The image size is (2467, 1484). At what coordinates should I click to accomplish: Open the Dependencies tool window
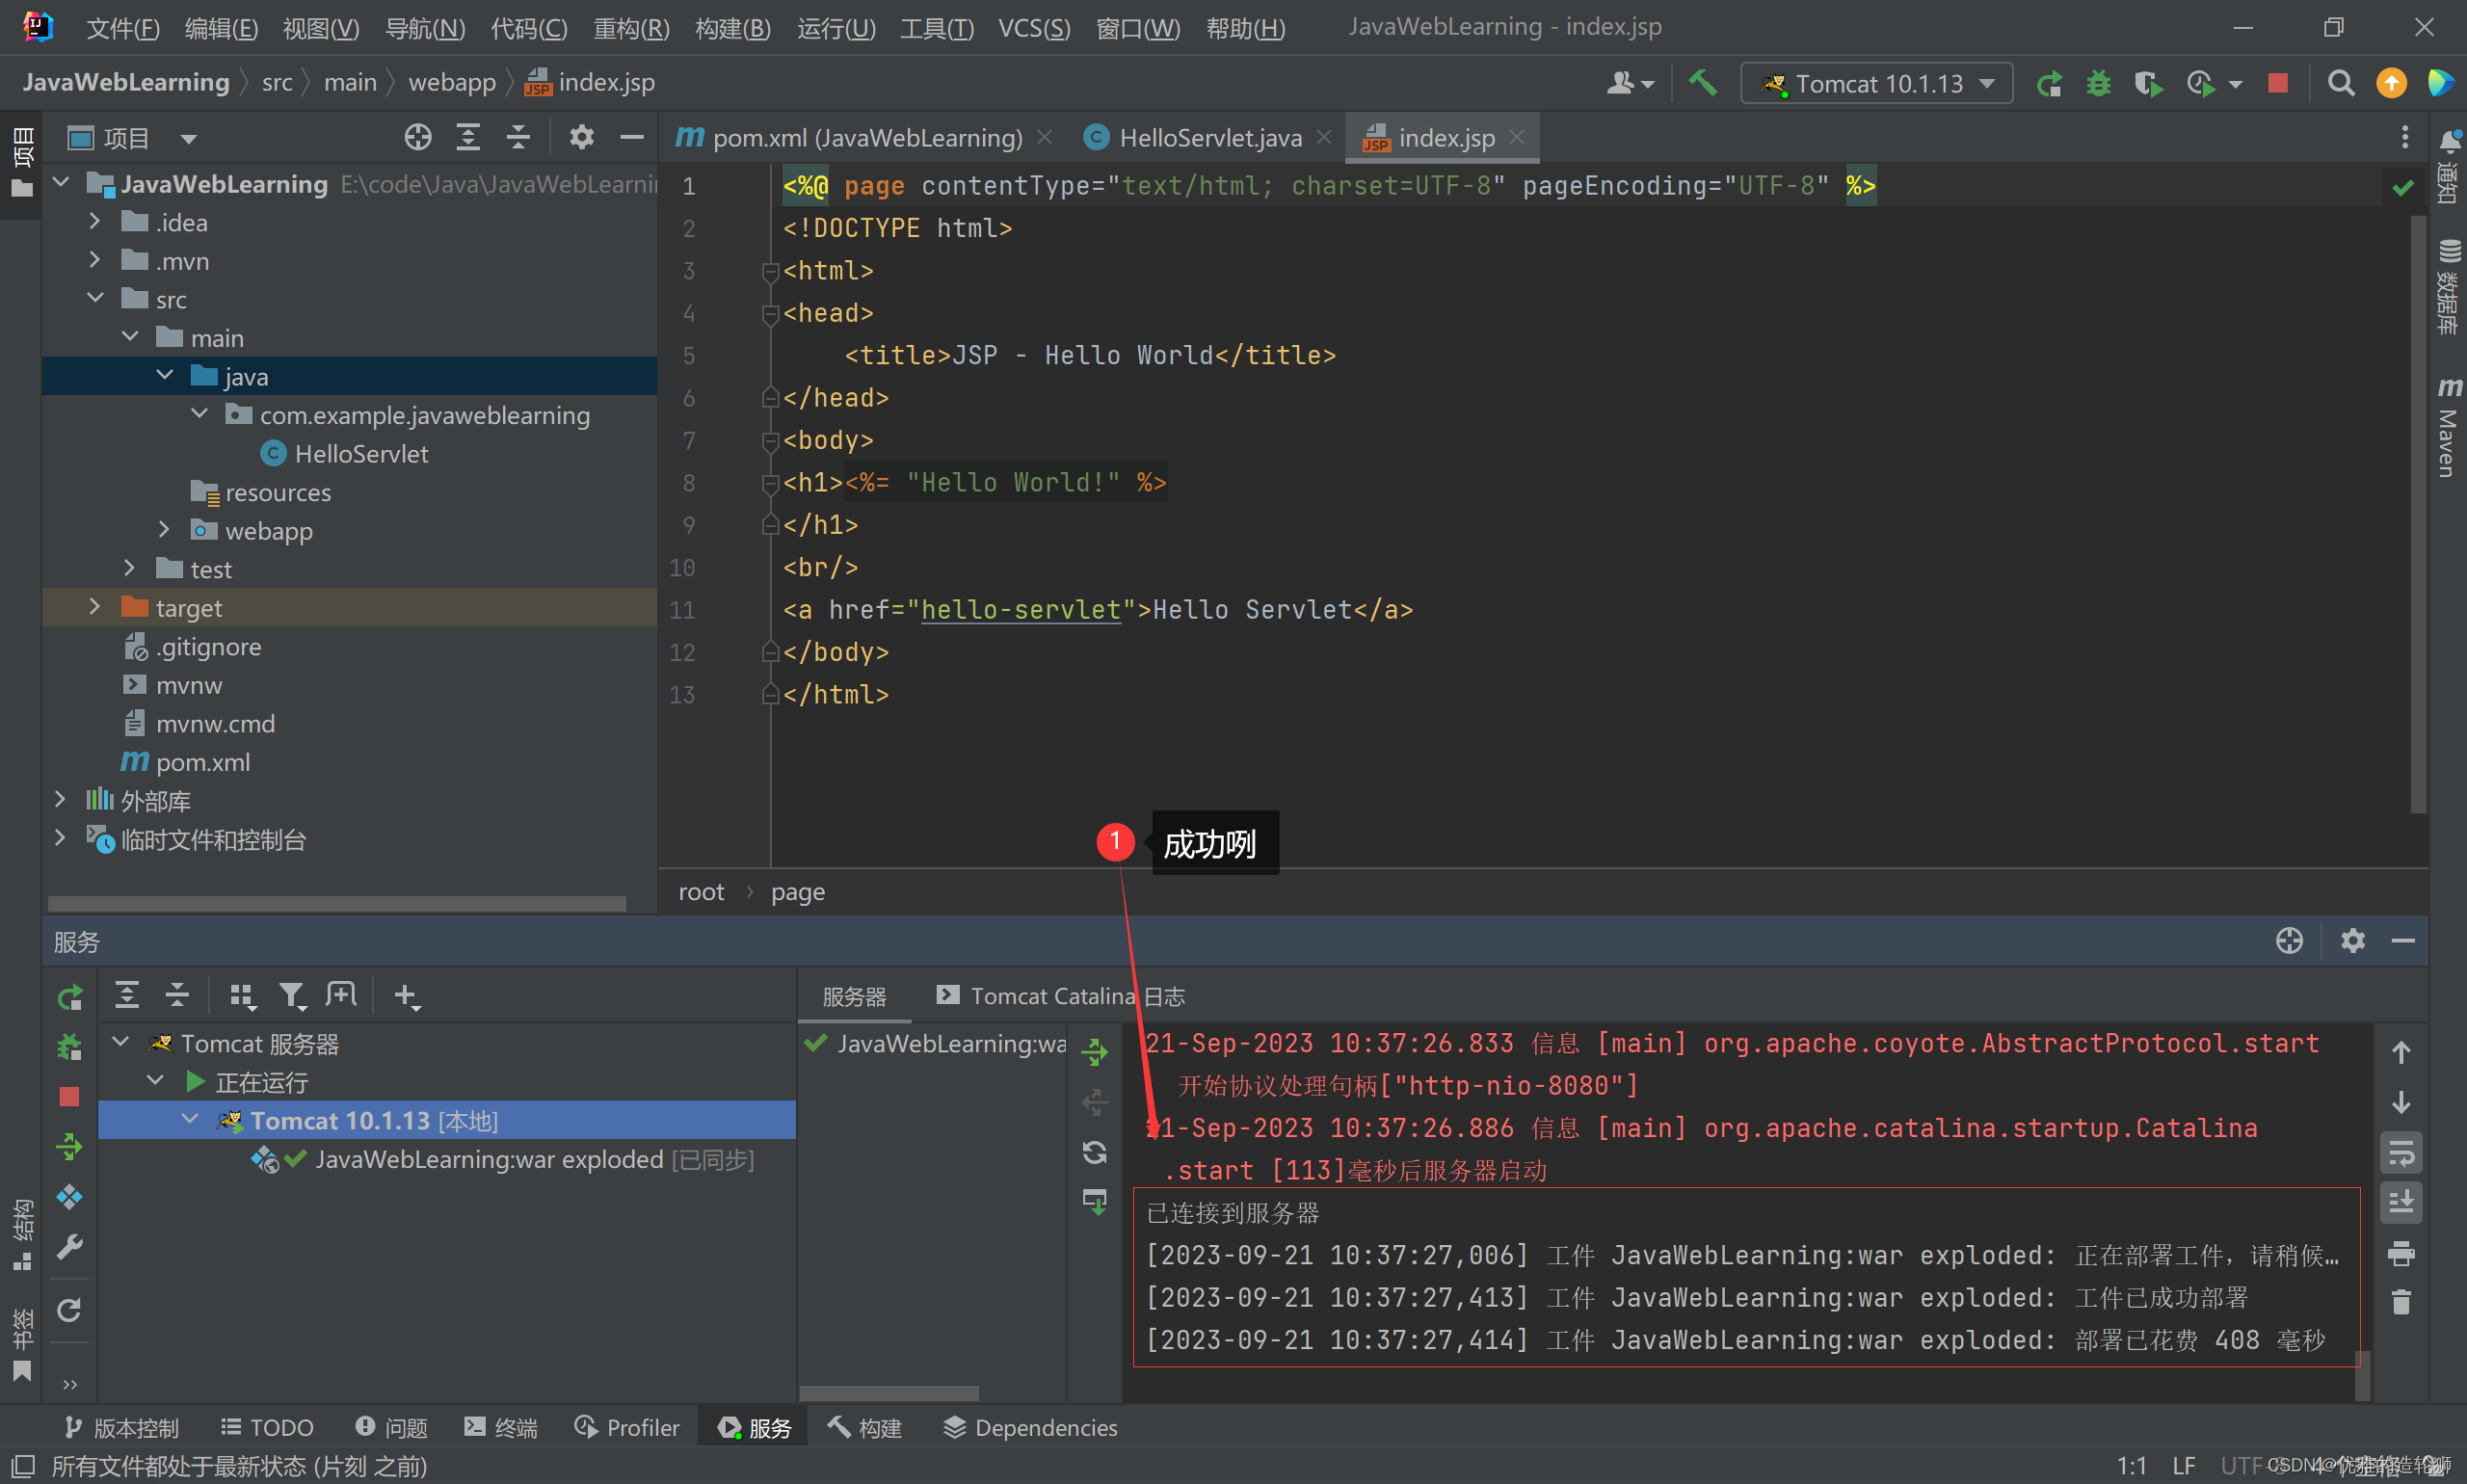click(1029, 1427)
